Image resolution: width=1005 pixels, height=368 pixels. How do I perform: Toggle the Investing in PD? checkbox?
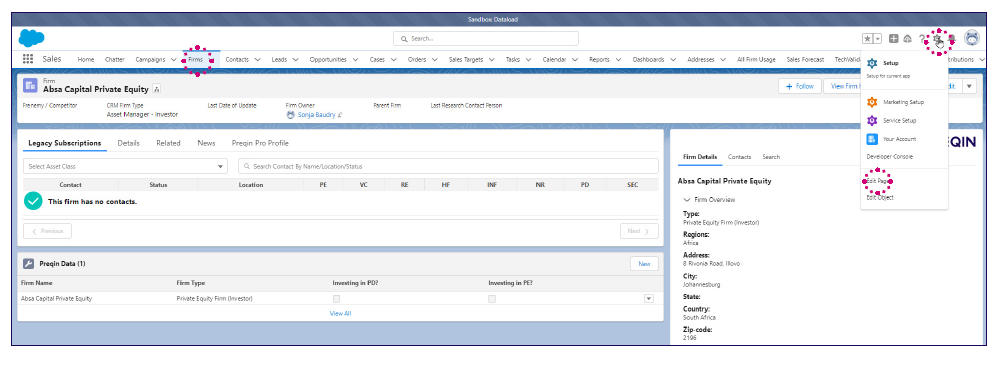pos(336,299)
